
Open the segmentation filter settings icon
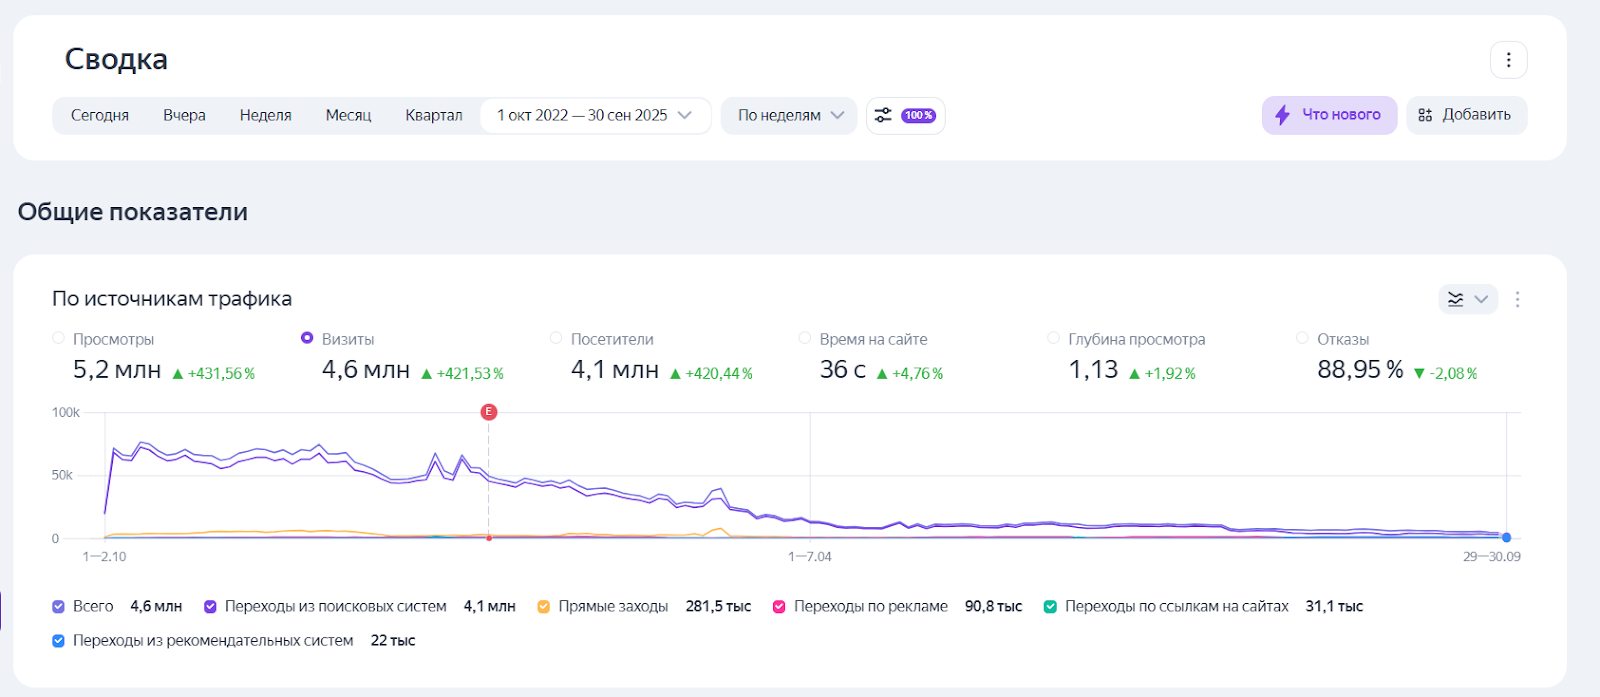(x=883, y=115)
